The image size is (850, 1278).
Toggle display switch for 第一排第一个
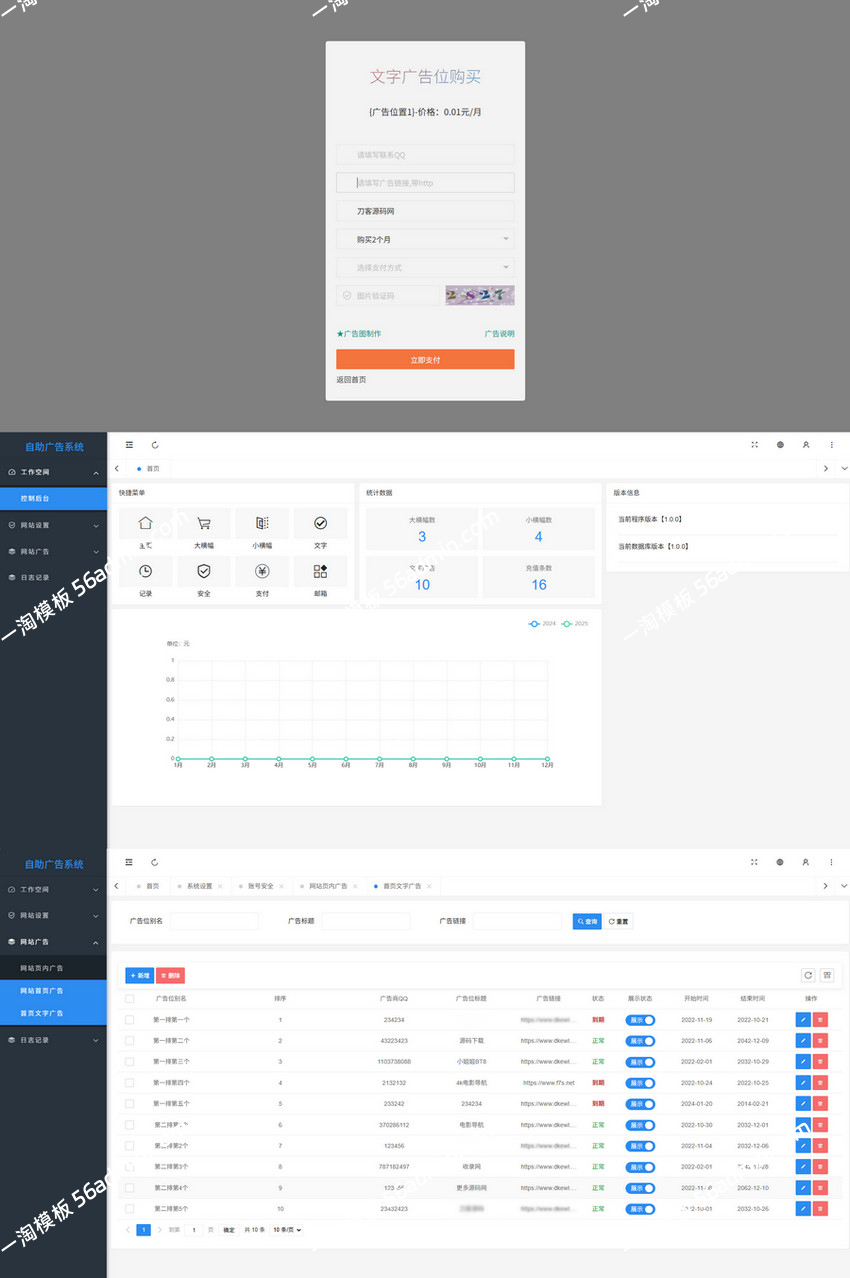coord(640,1020)
